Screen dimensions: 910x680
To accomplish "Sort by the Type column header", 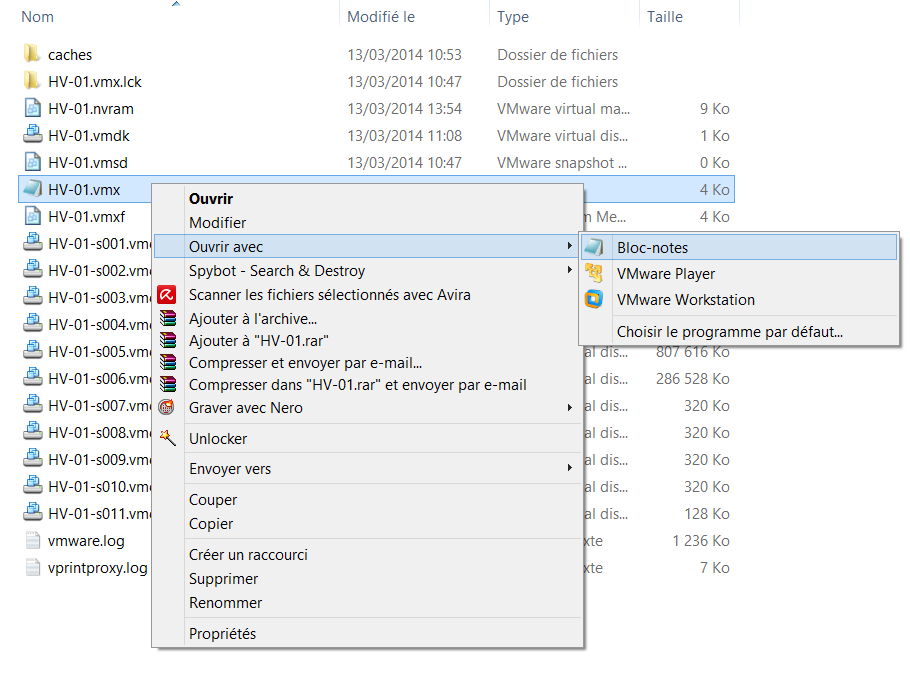I will pyautogui.click(x=512, y=17).
